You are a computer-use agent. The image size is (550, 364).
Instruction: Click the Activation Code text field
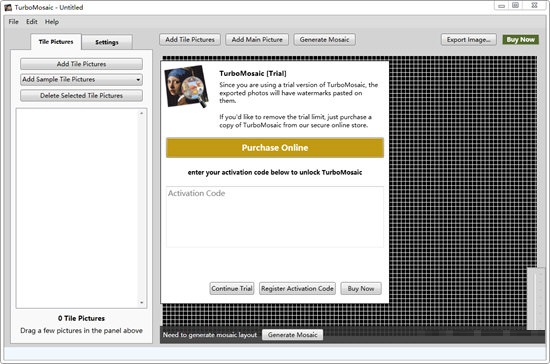tap(275, 217)
